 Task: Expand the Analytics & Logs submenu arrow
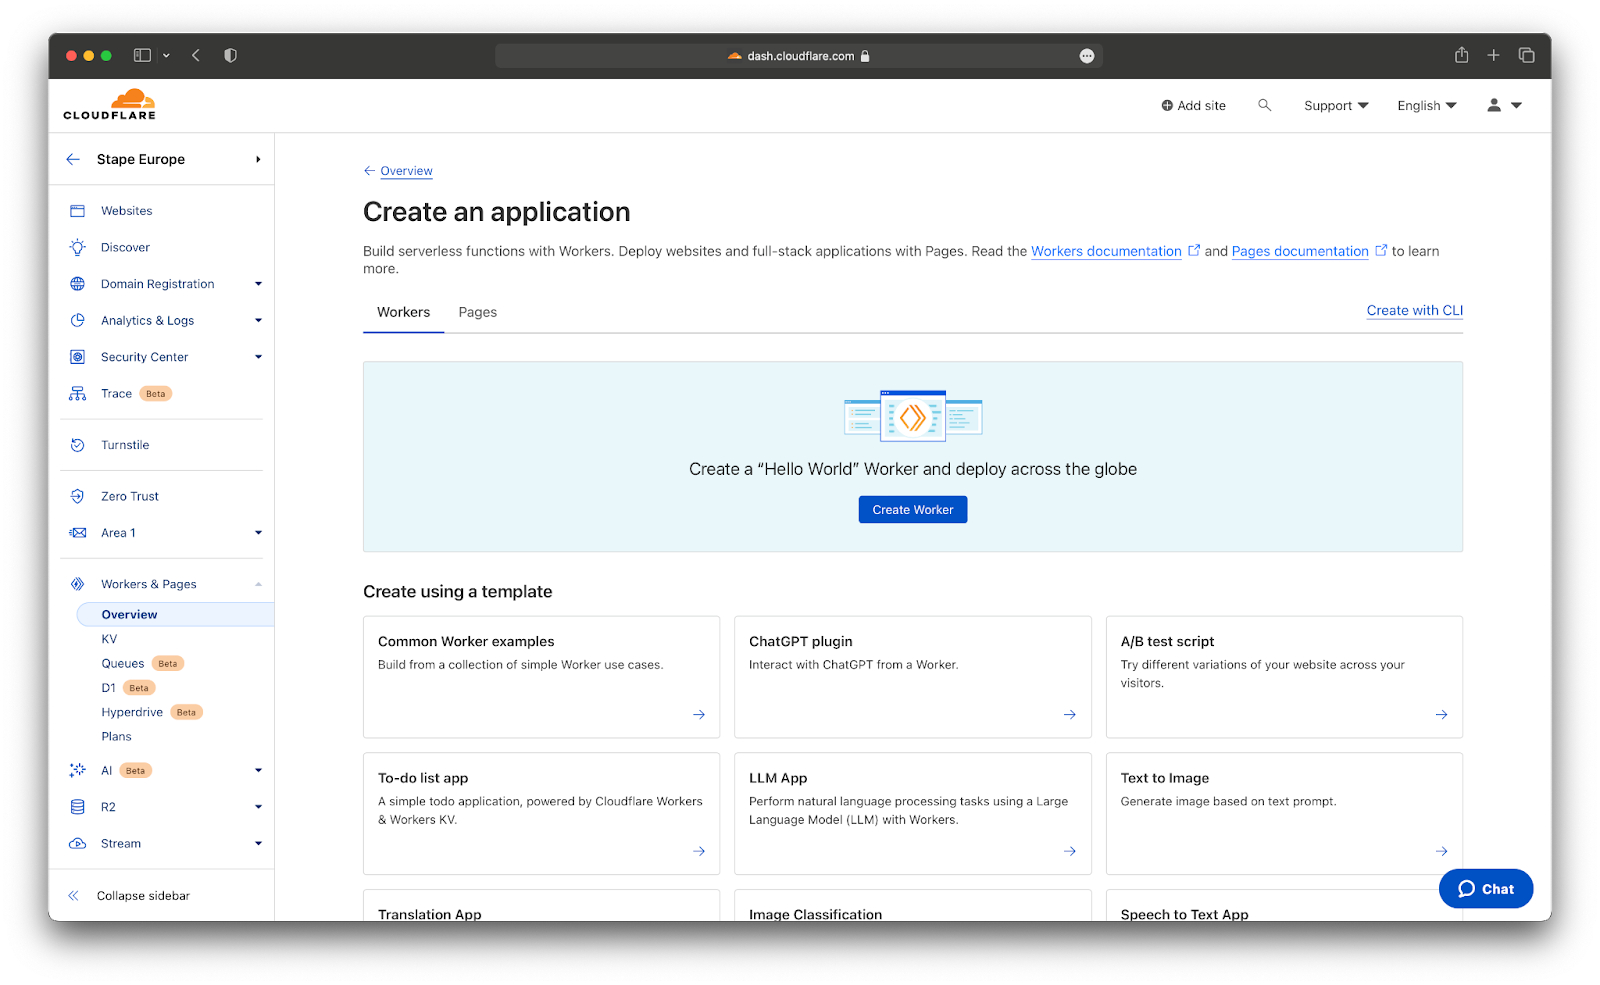tap(258, 320)
